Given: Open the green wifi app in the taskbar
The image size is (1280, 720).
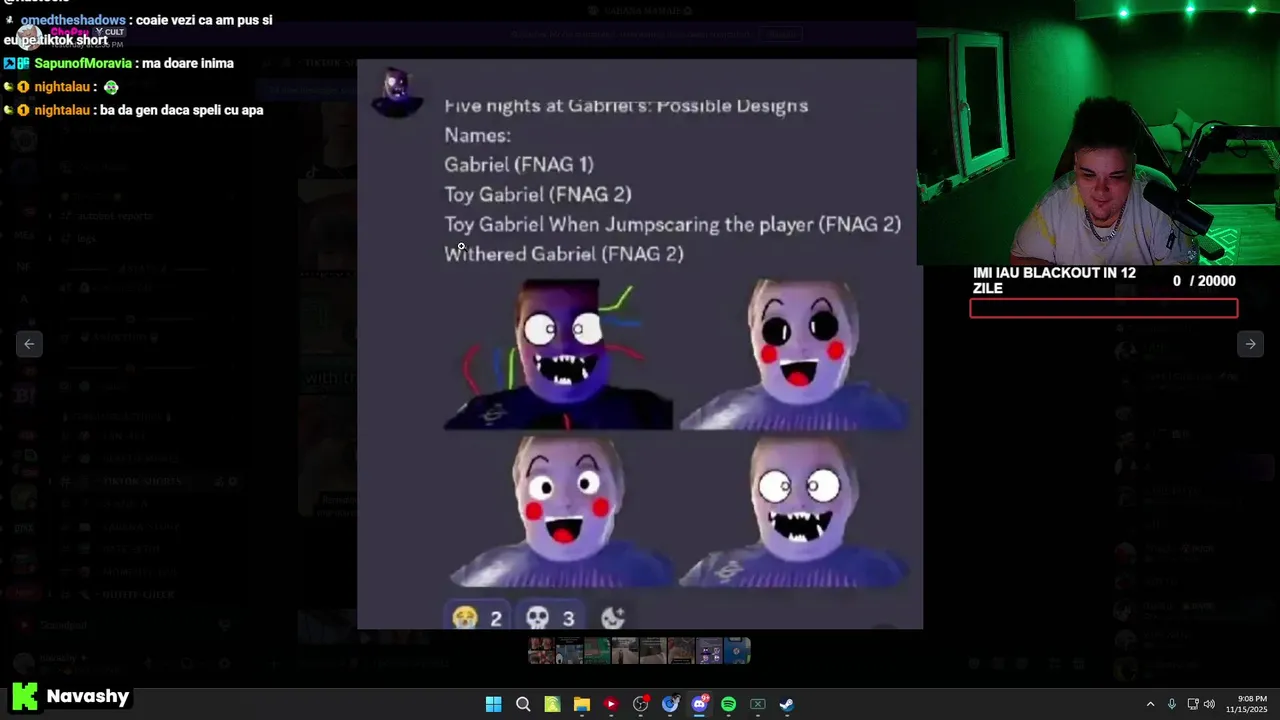Looking at the screenshot, I should click(552, 704).
